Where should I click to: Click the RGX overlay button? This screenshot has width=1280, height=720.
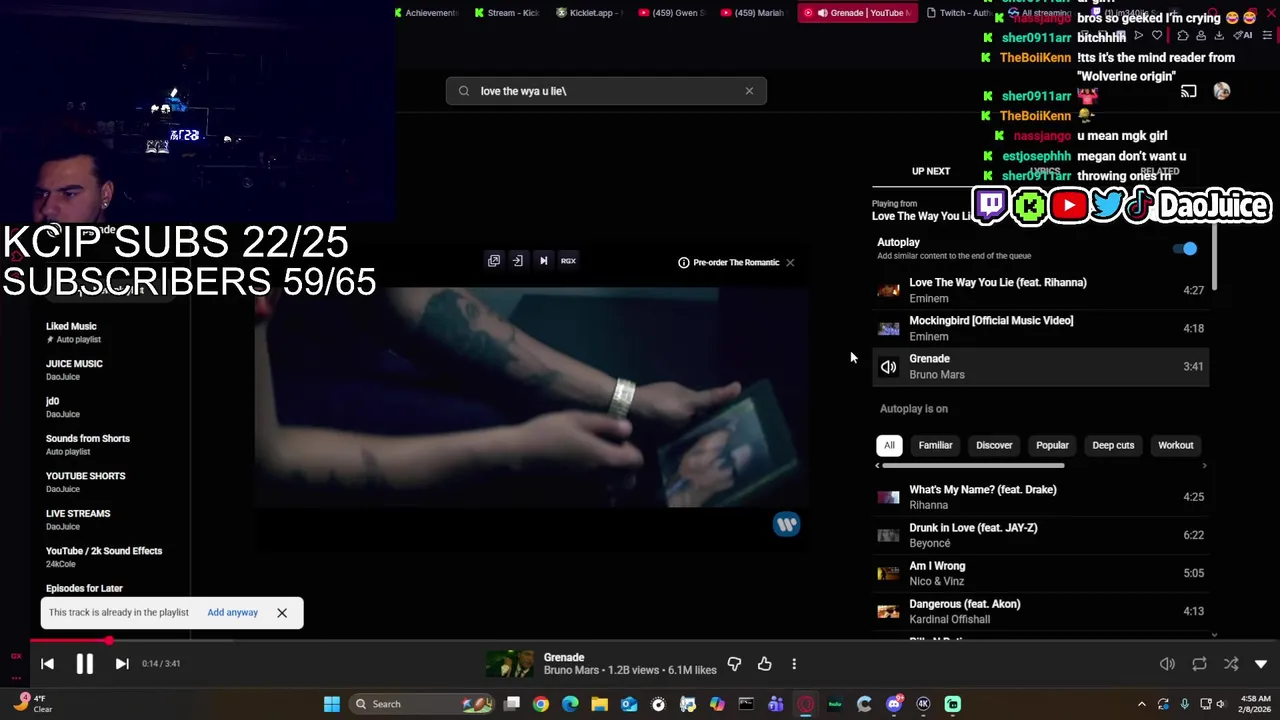pyautogui.click(x=568, y=261)
